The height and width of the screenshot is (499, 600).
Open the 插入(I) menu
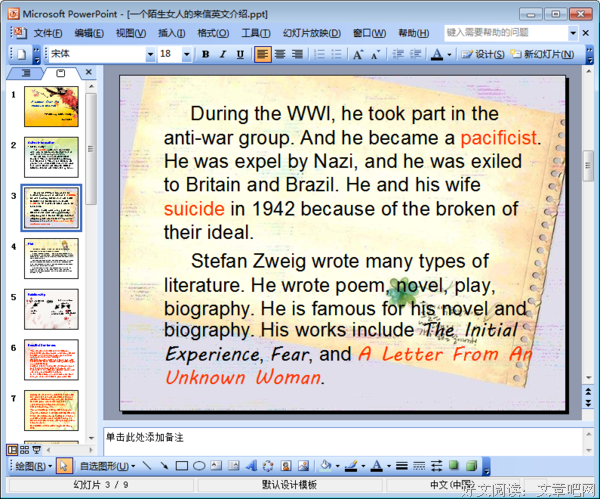coord(172,33)
